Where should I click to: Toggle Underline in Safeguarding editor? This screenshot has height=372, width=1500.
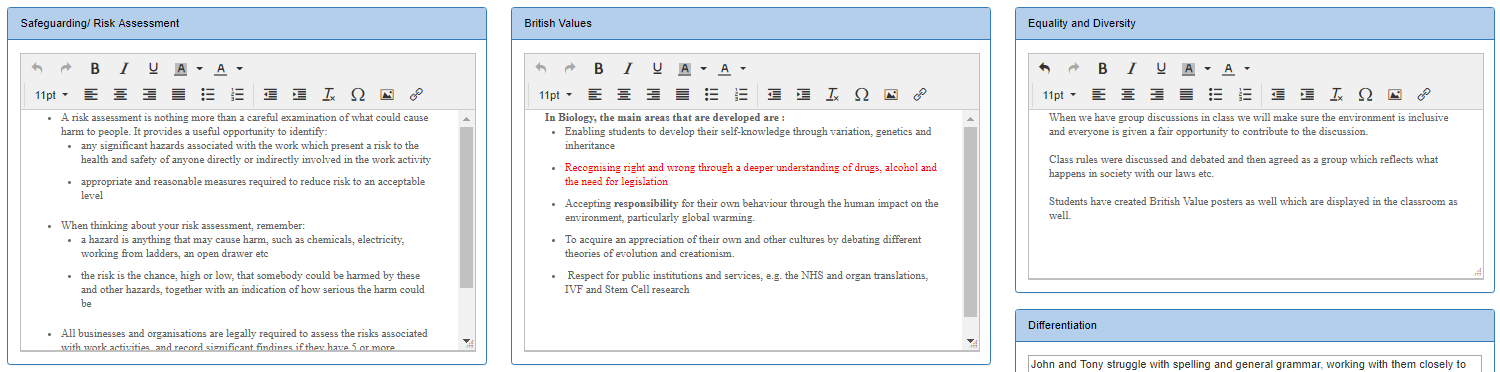click(153, 69)
